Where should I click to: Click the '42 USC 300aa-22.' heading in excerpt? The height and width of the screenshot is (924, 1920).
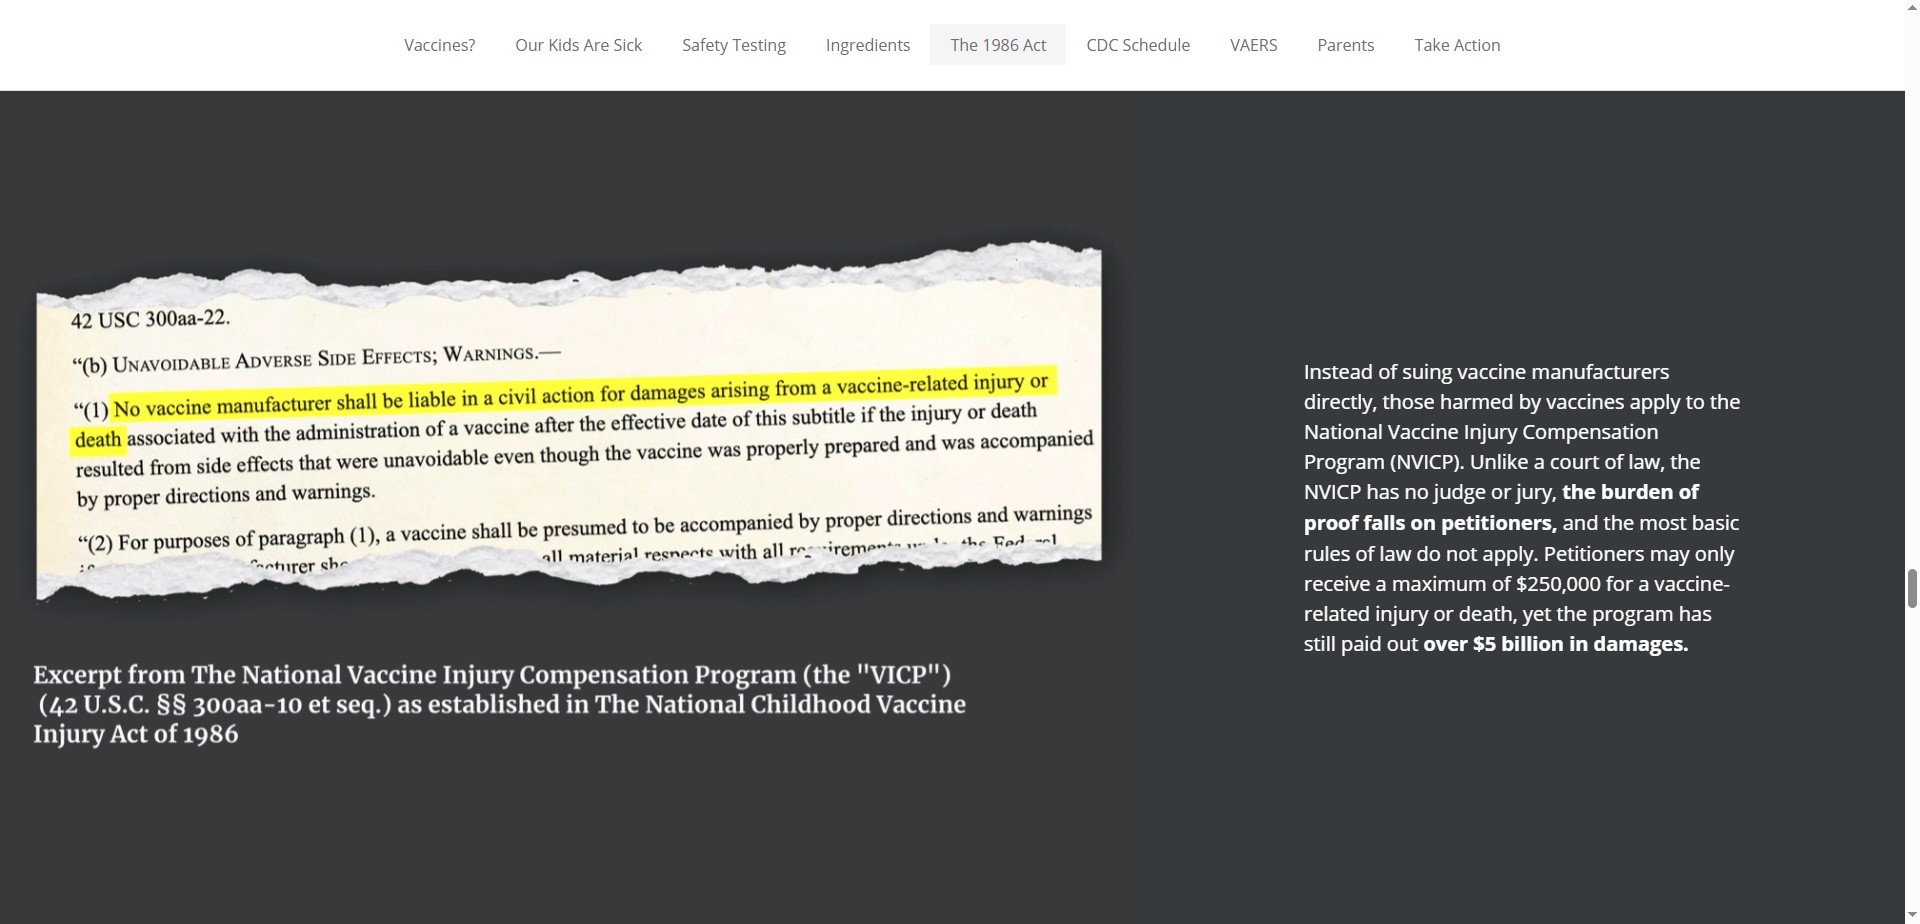(x=150, y=320)
